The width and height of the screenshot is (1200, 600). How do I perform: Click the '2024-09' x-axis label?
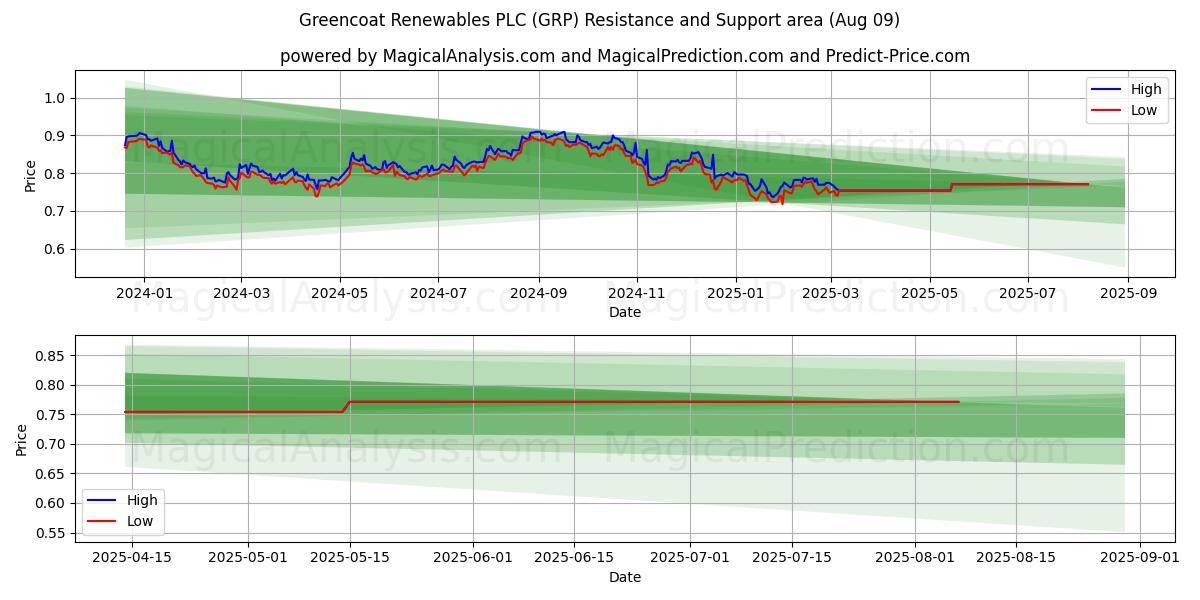coord(539,294)
